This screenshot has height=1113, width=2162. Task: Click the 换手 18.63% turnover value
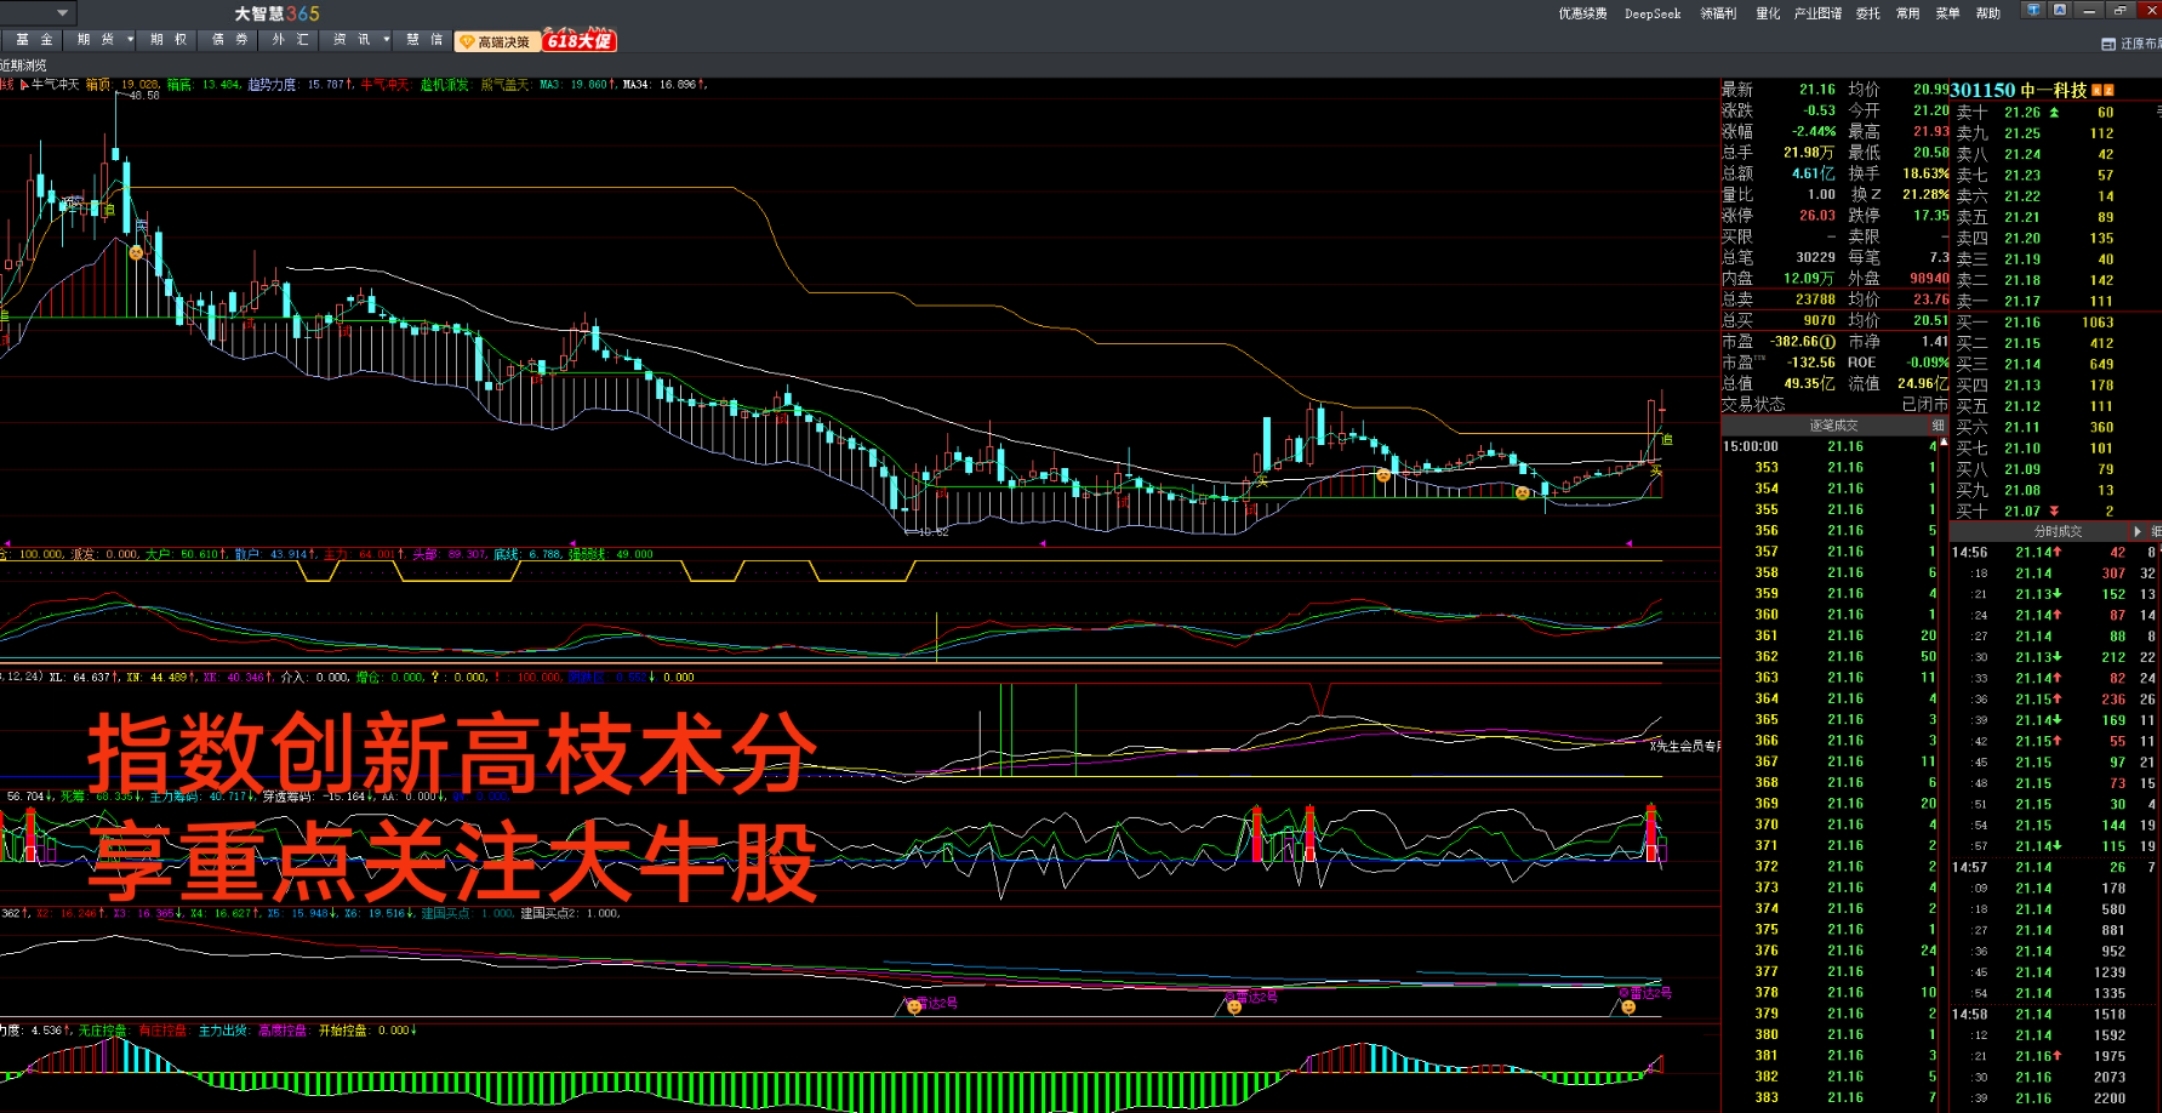coord(1925,173)
